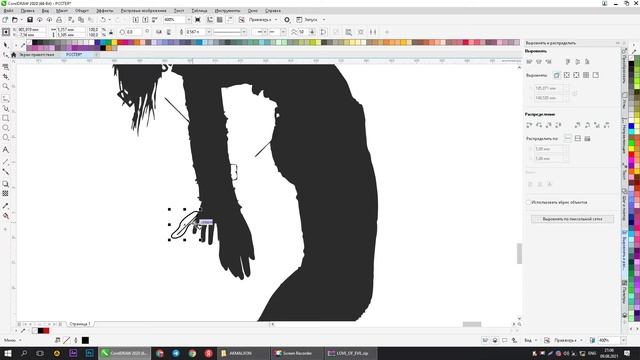This screenshot has height=360, width=640.
Task: Select the Zoom magnifier tool
Action: [5, 87]
